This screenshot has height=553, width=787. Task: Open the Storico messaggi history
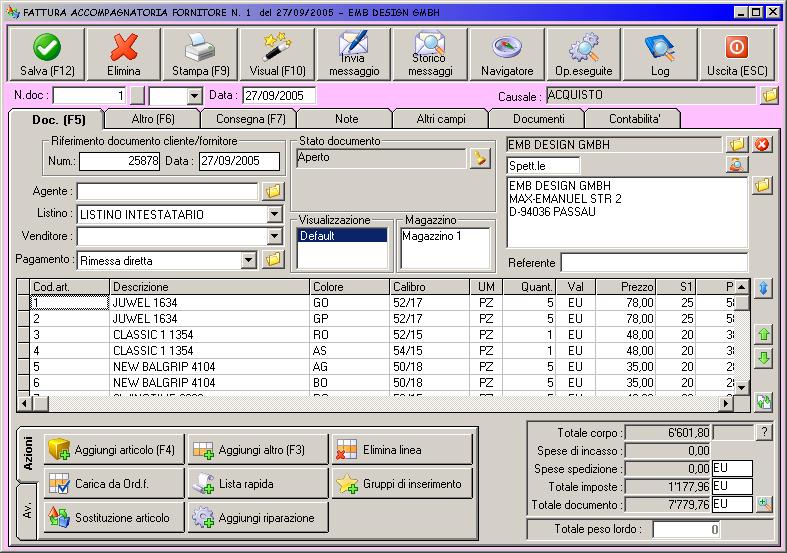click(431, 54)
